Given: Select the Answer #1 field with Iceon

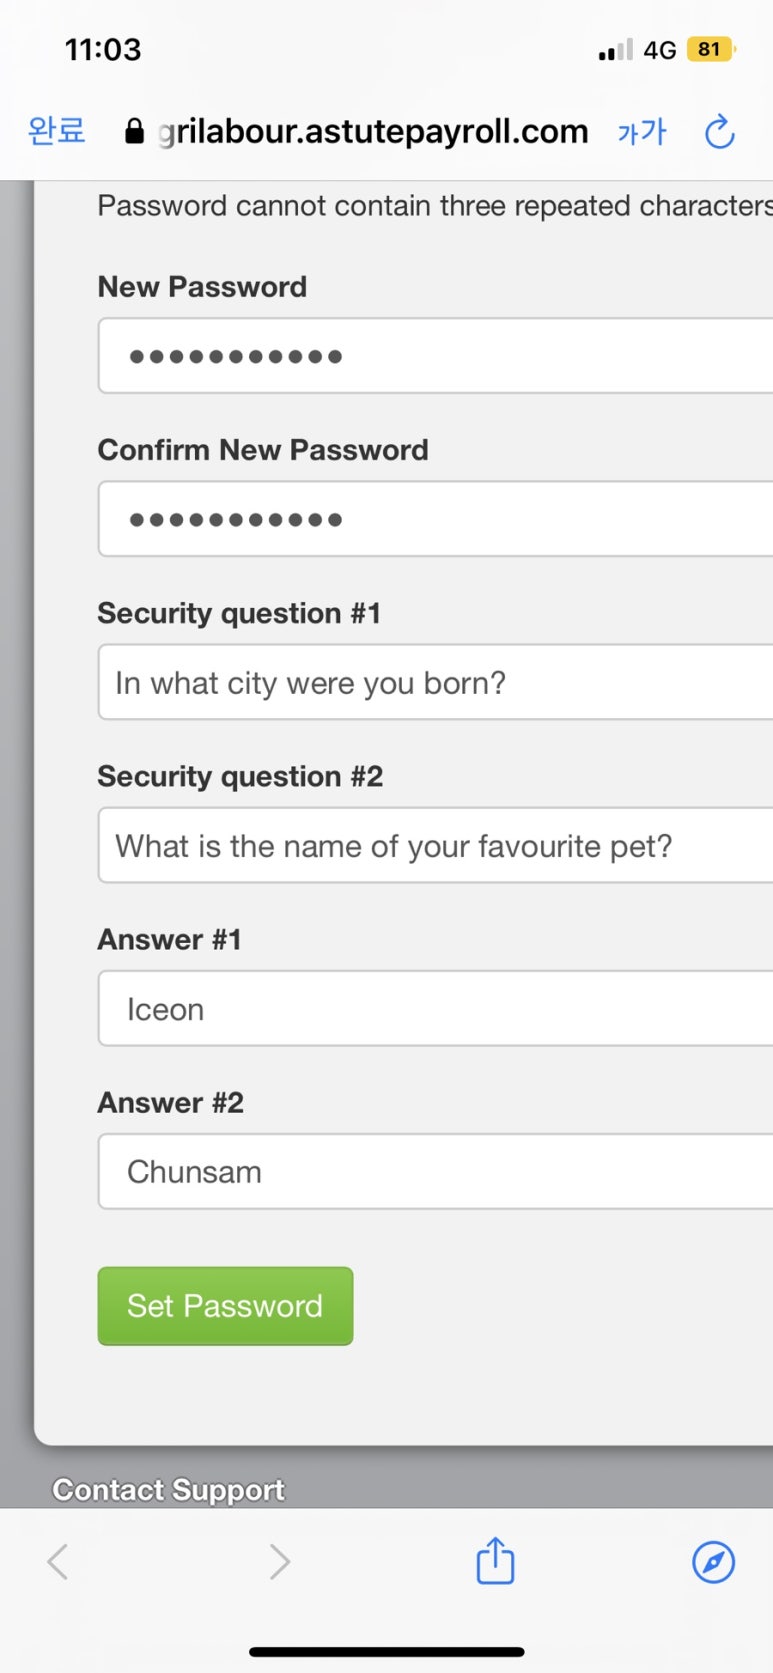Looking at the screenshot, I should (436, 1008).
